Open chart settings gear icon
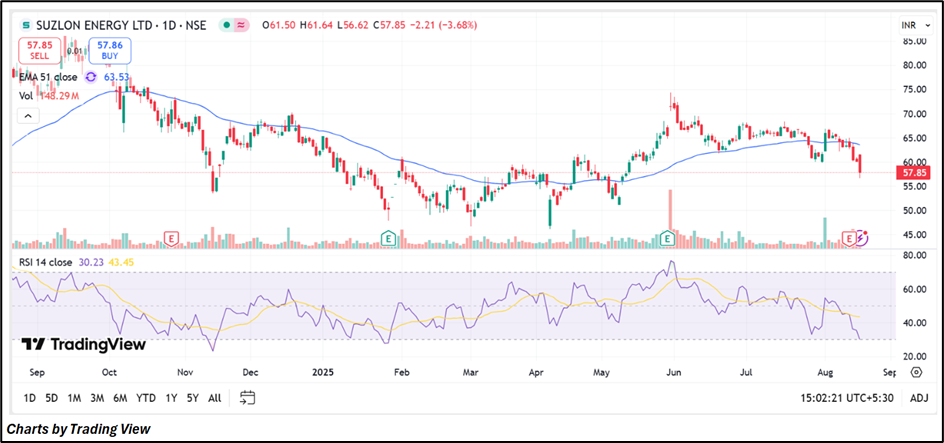The height and width of the screenshot is (443, 944). pyautogui.click(x=916, y=372)
